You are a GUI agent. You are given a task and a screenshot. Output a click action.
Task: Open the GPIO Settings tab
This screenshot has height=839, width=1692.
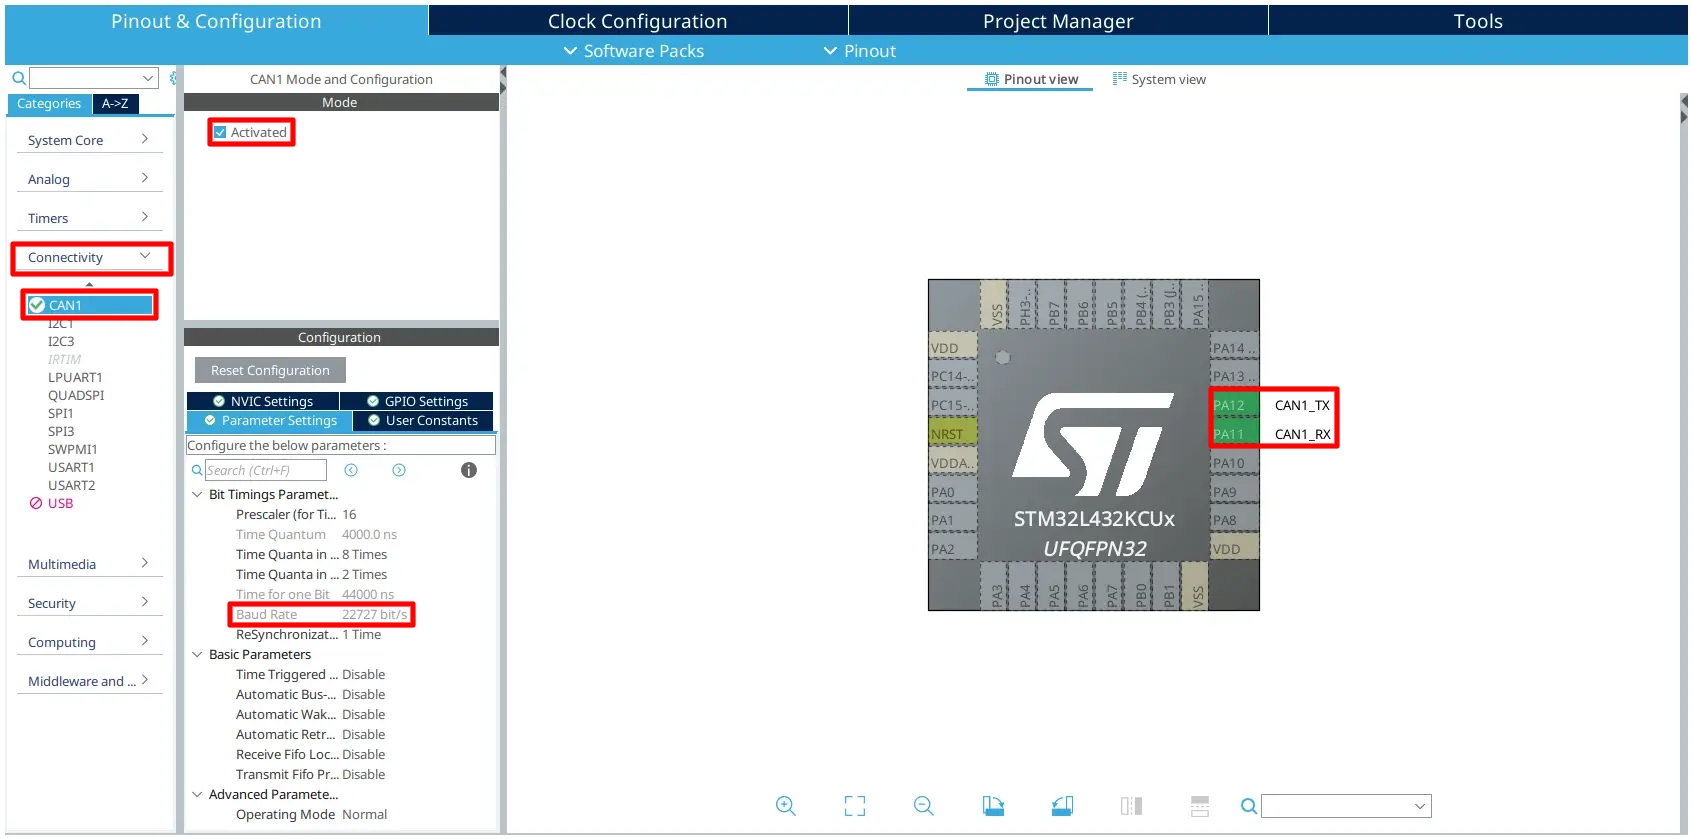tap(417, 401)
